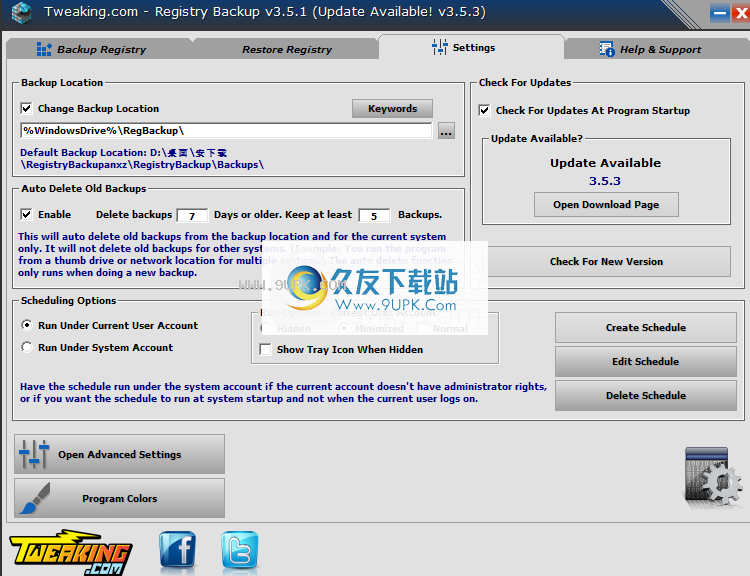
Task: Toggle the auto delete Enable checkbox
Action: 26,214
